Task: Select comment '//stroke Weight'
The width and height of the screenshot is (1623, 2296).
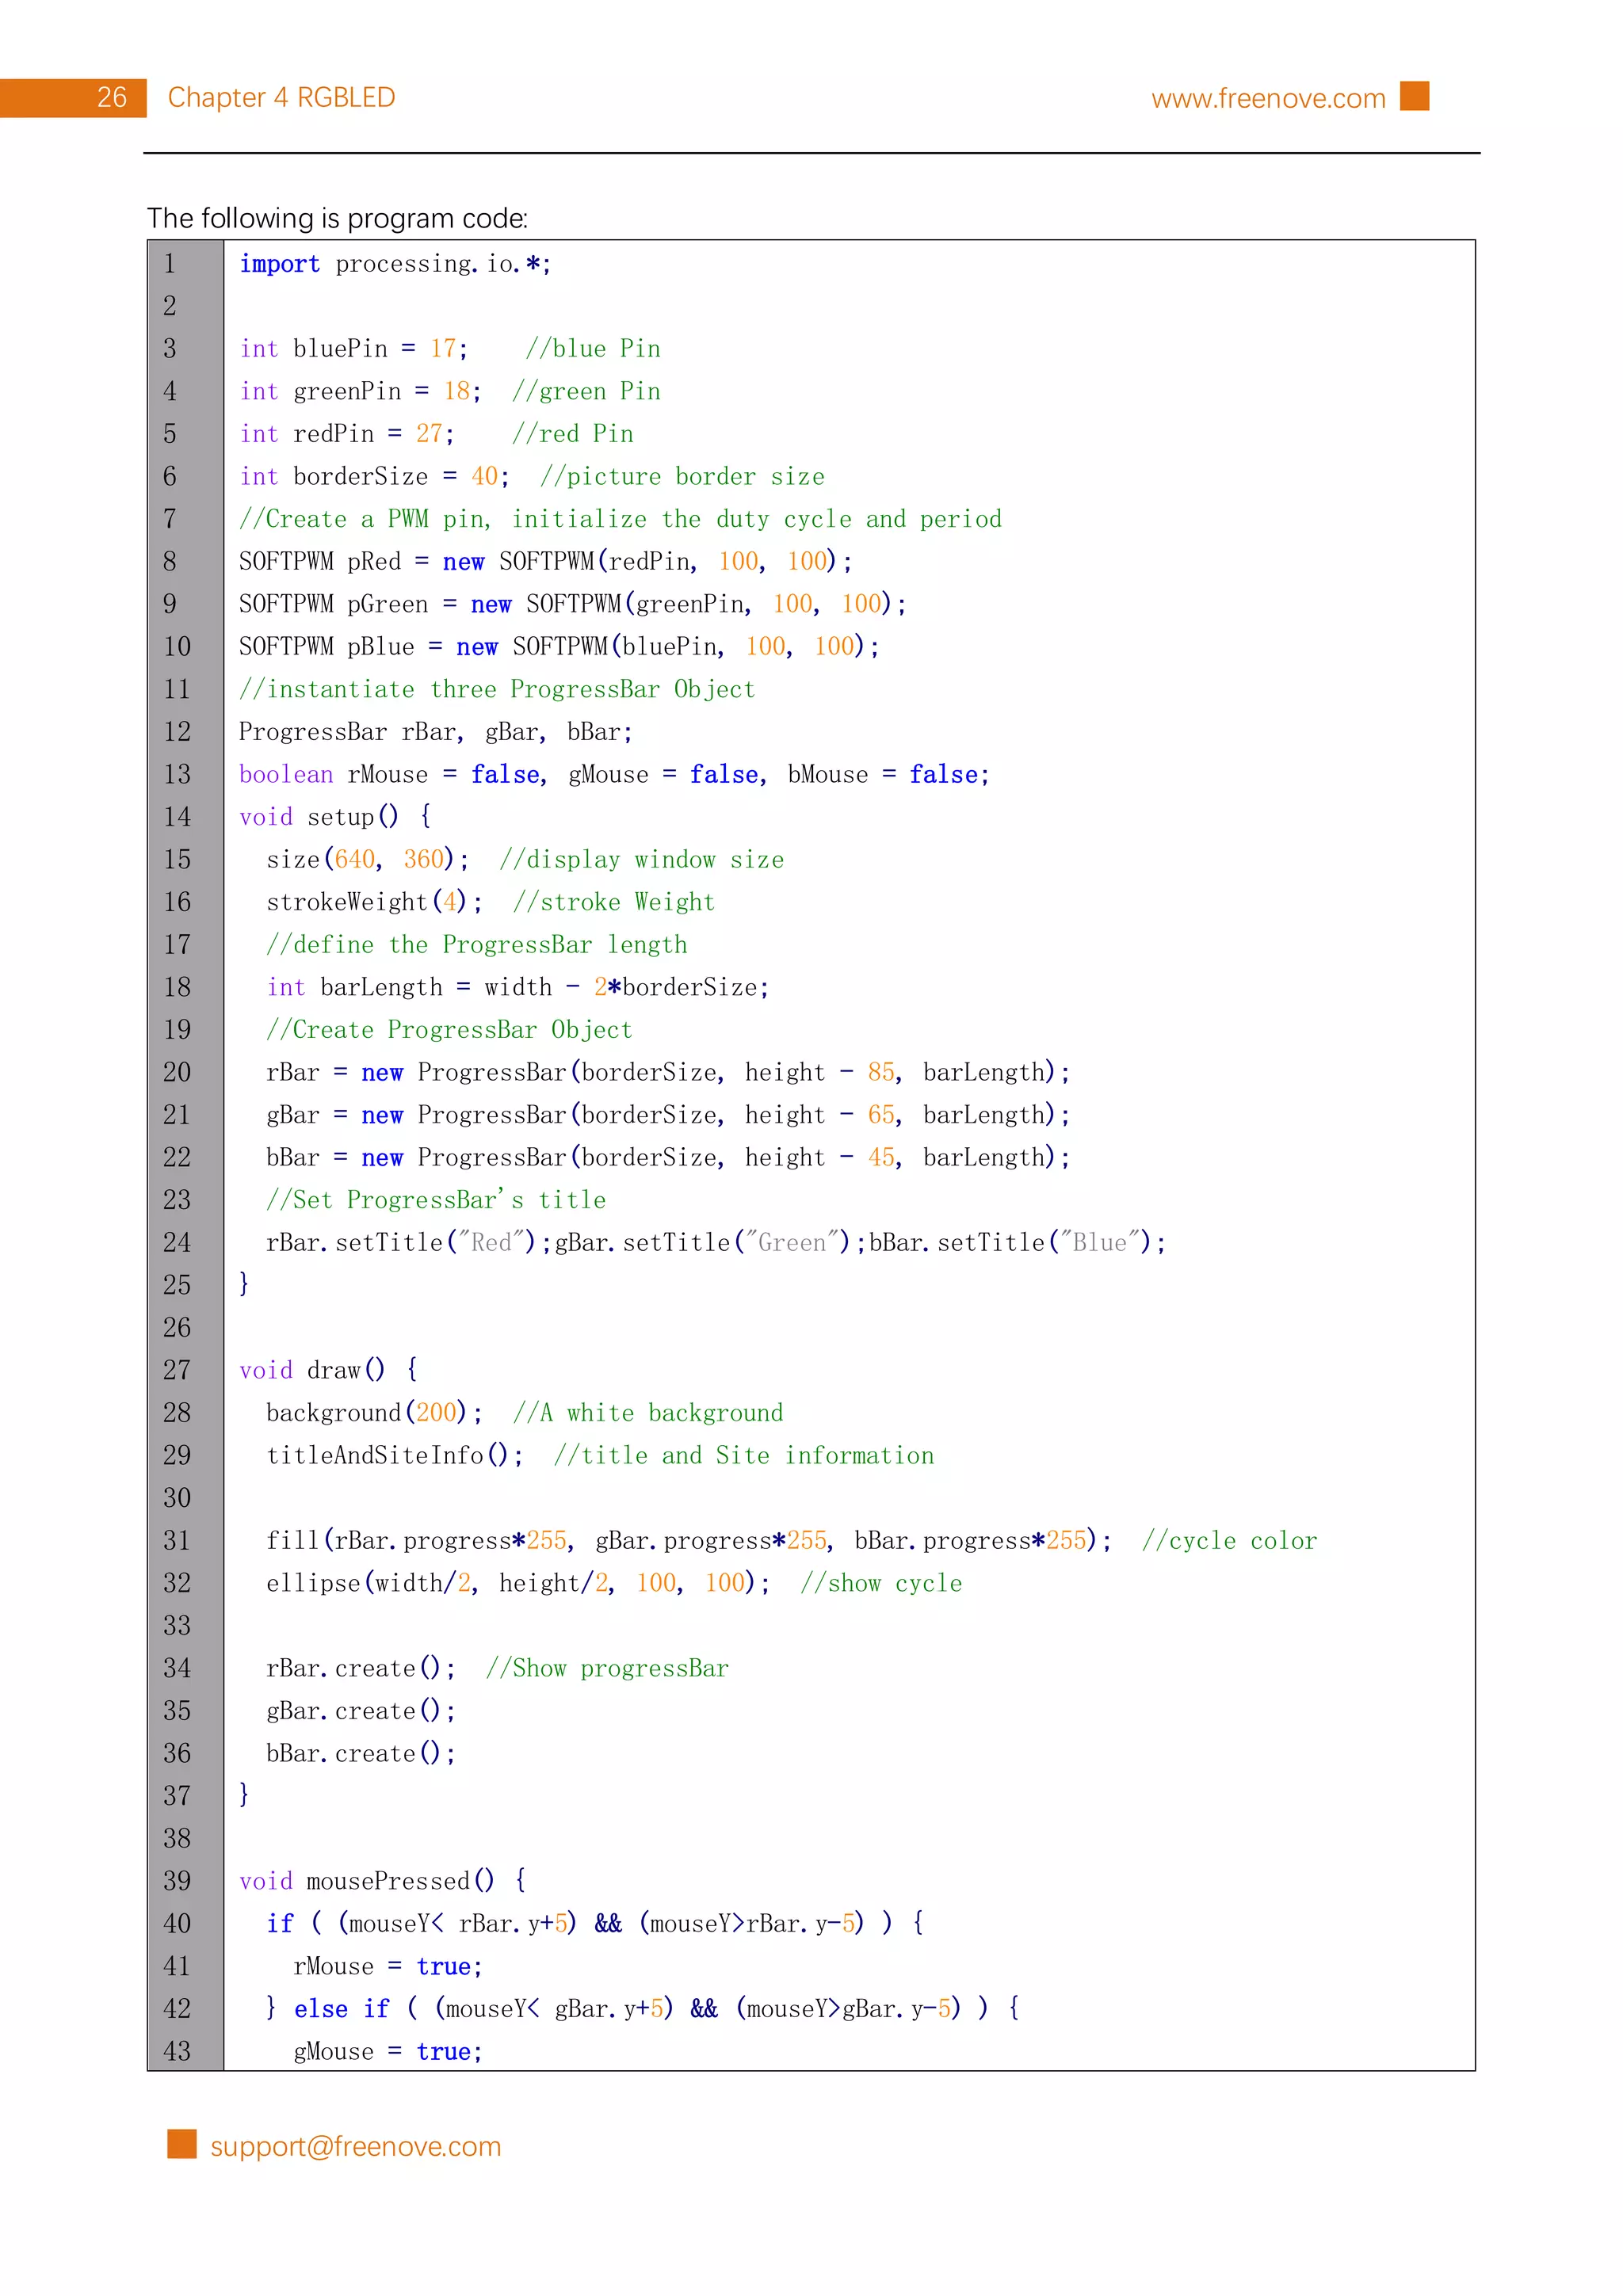Action: coord(614,902)
